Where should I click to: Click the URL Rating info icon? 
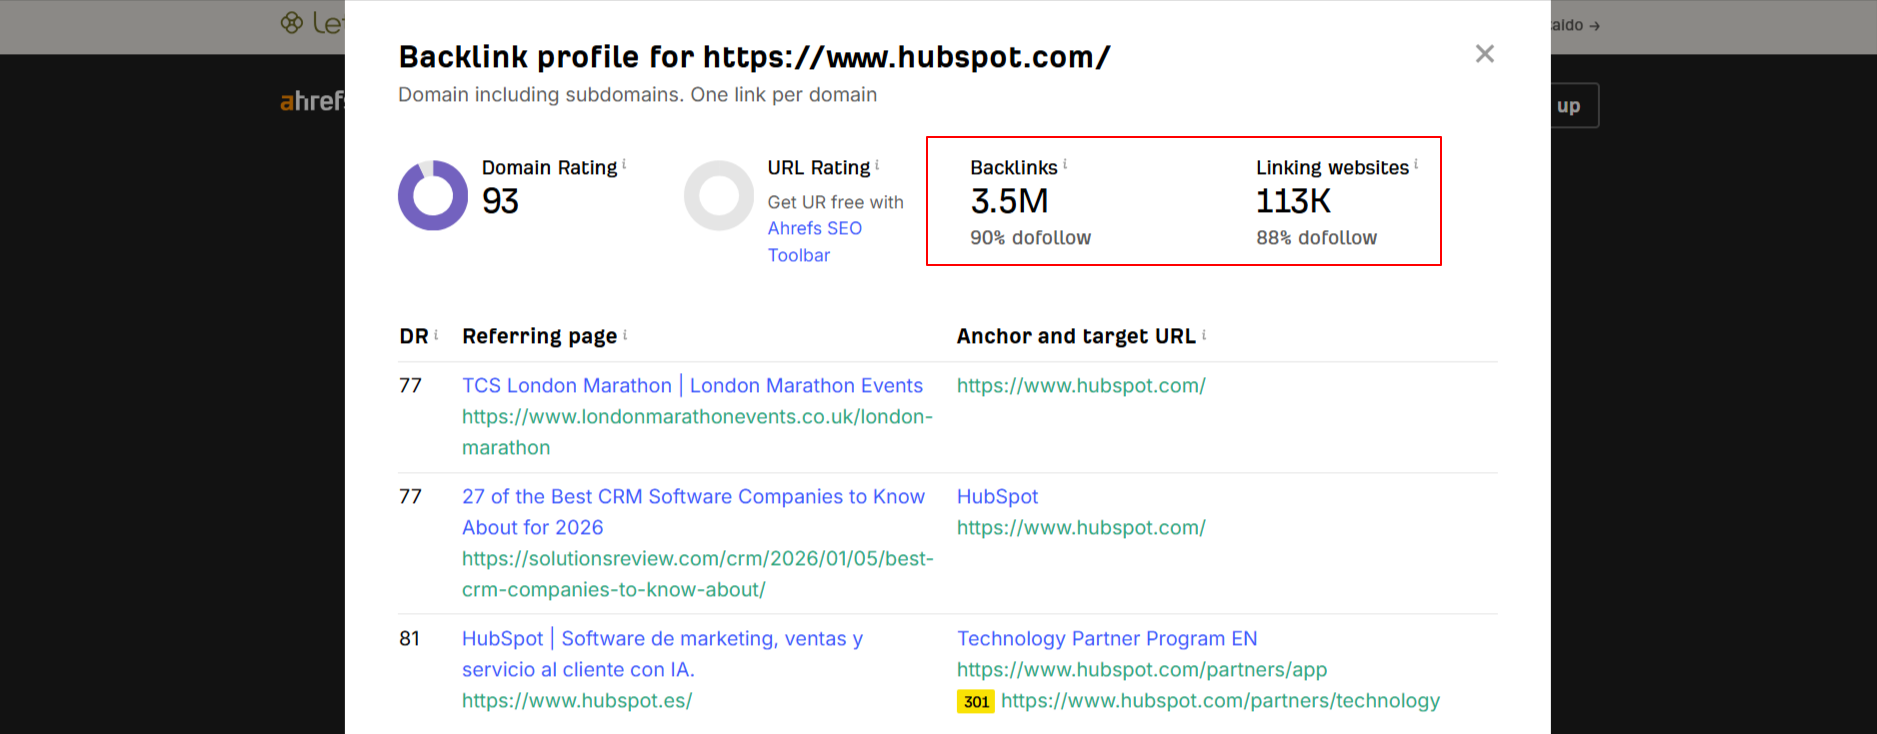(x=878, y=164)
